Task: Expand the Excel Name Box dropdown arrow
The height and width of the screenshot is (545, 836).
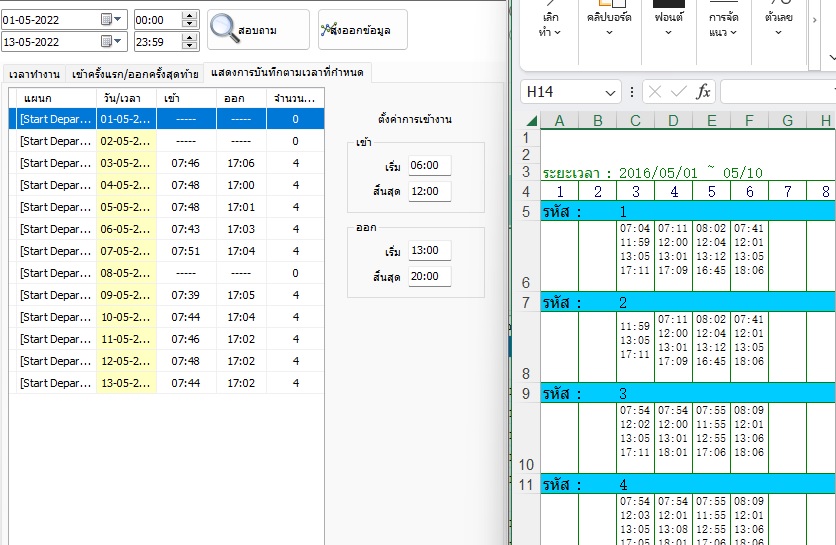Action: coord(610,93)
